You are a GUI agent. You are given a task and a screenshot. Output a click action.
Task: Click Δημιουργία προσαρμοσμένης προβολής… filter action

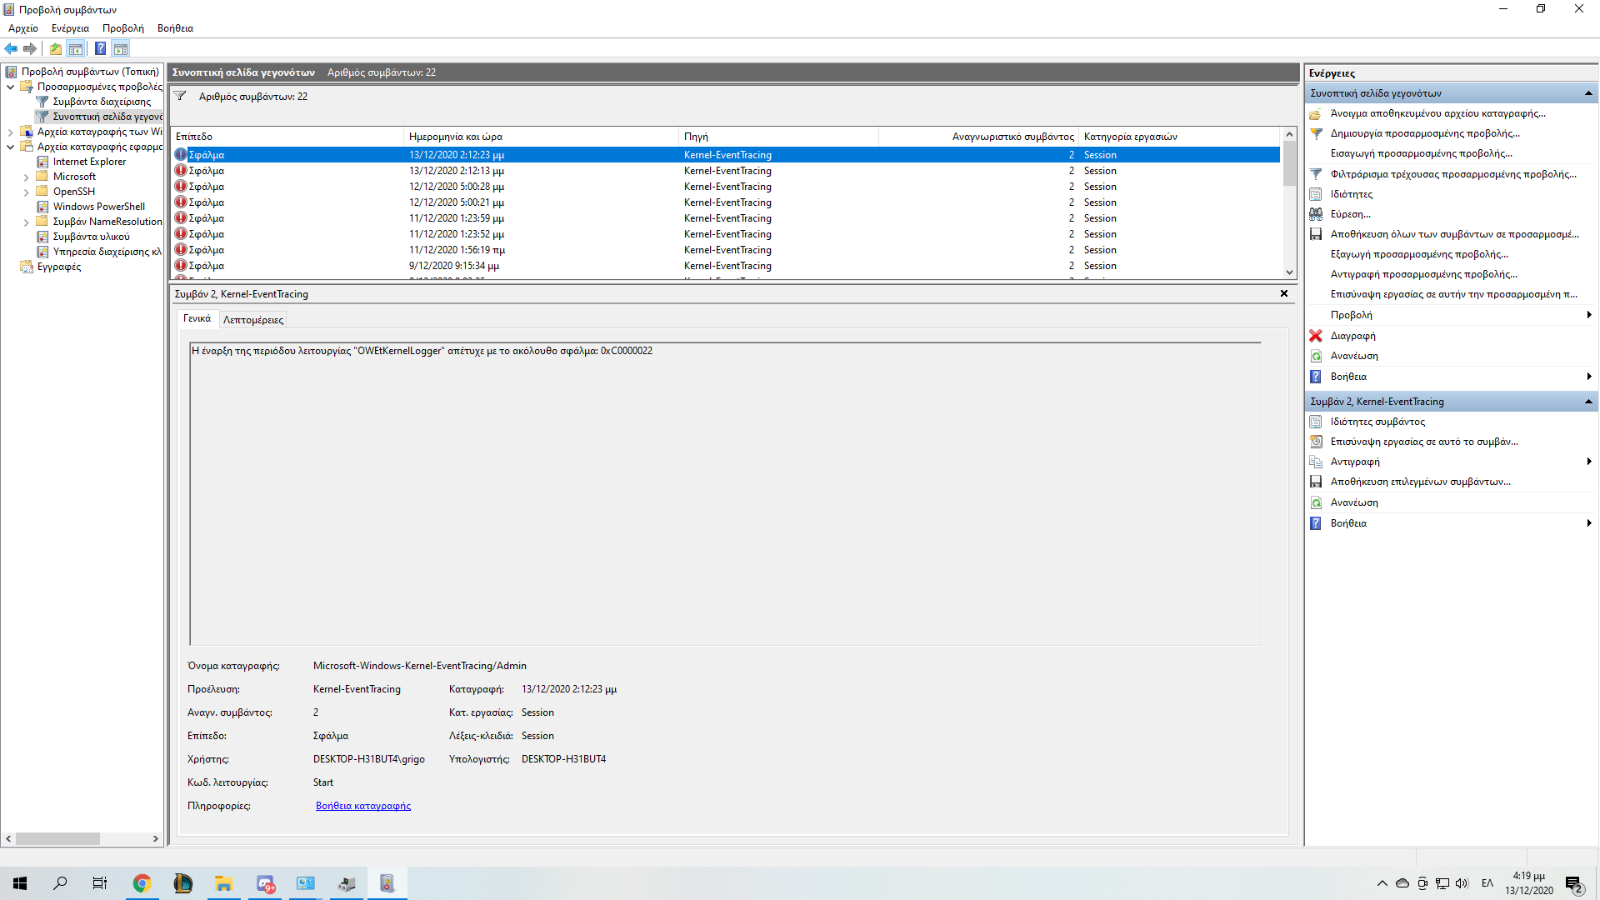click(x=1424, y=134)
